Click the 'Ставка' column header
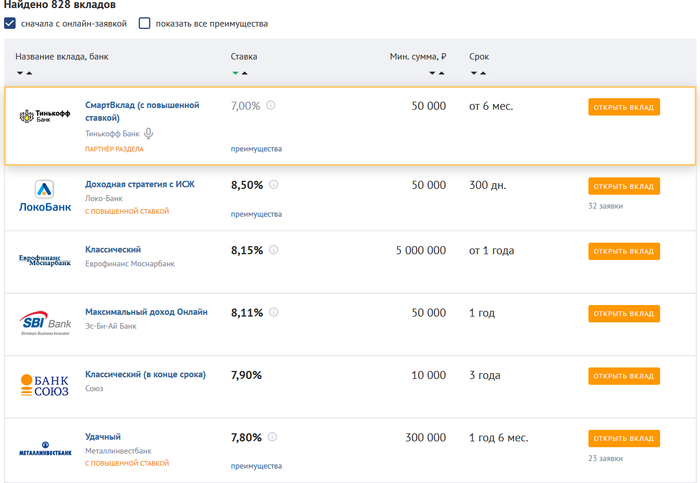The height and width of the screenshot is (483, 700). pos(244,57)
